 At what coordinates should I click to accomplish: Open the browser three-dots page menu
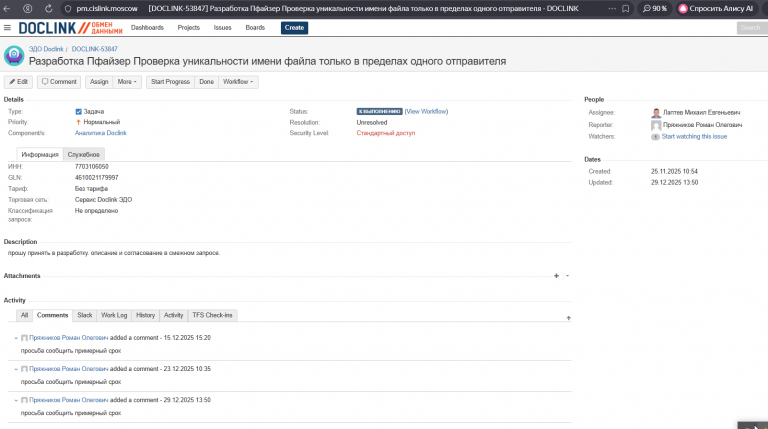(x=612, y=8)
